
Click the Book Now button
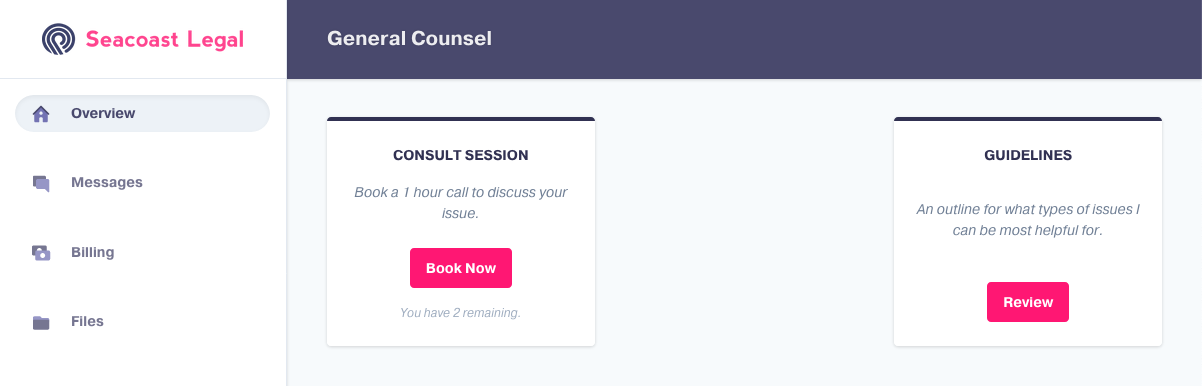click(x=461, y=268)
